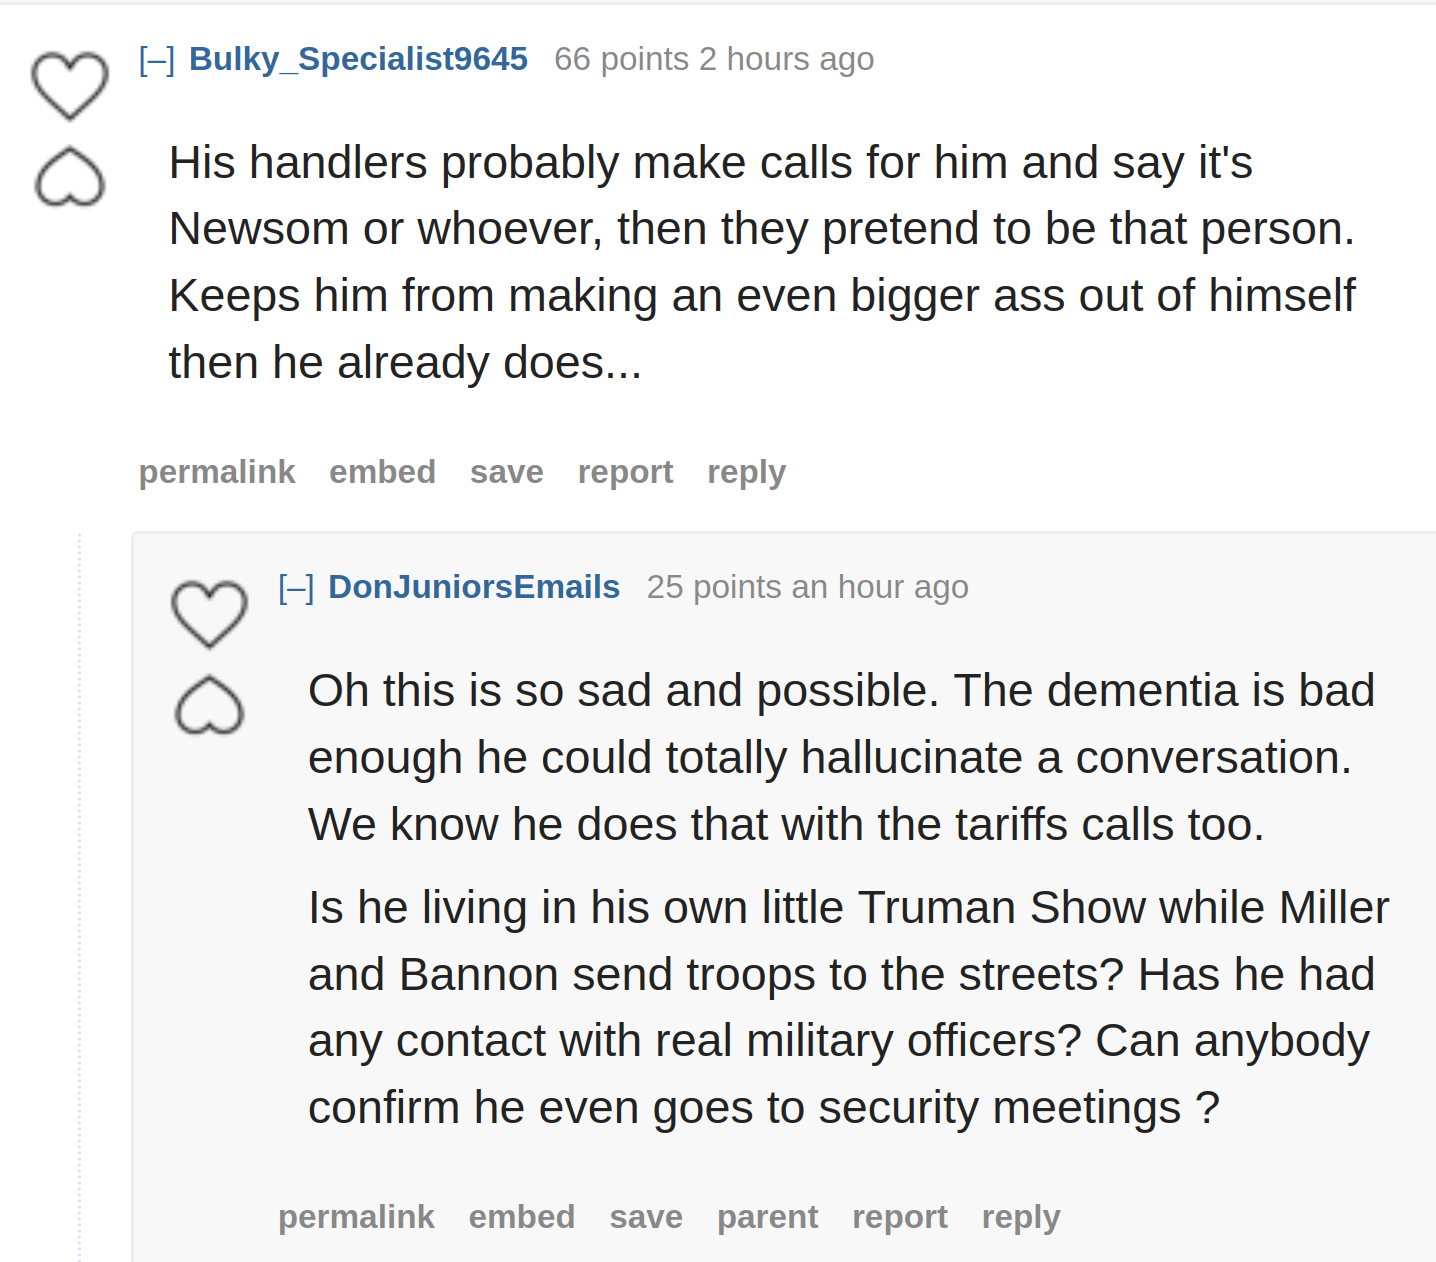
Task: Open permalink for DonJuniorsEmails' reply
Action: click(356, 1217)
